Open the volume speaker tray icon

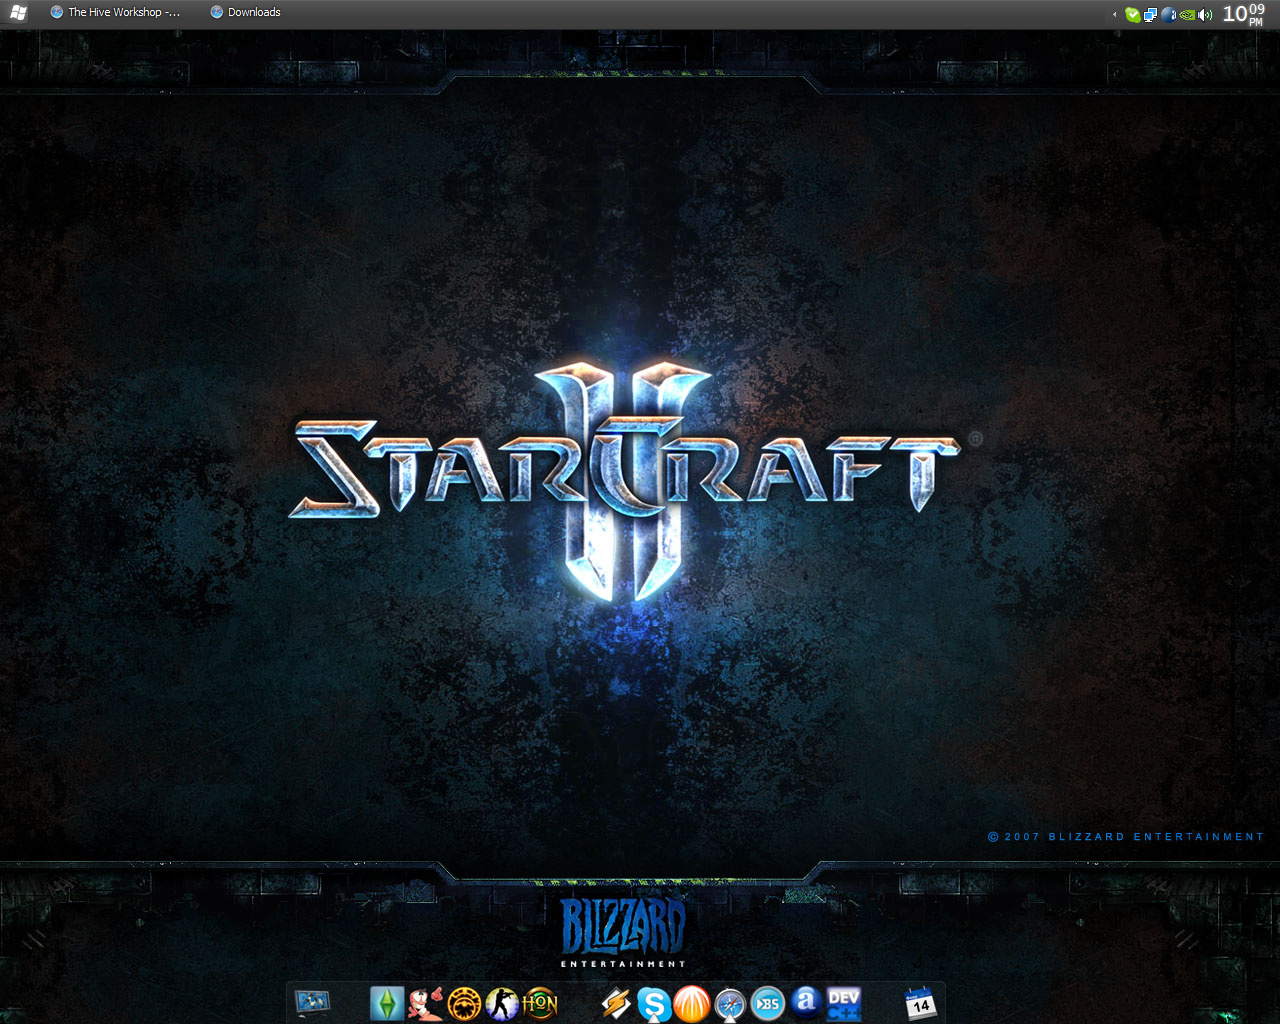pos(1205,14)
